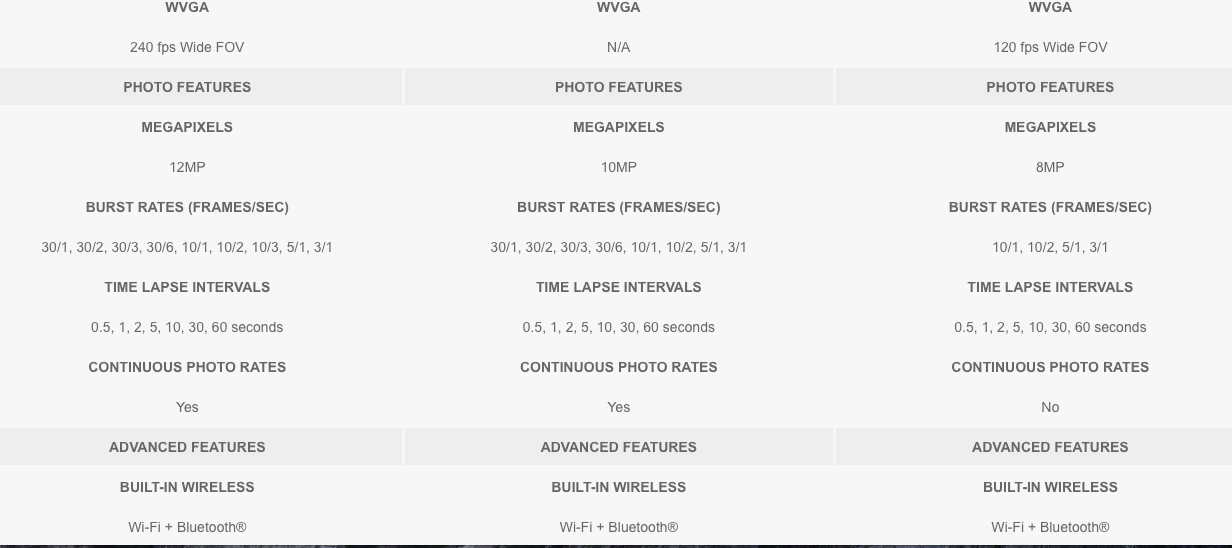Click the ADVANCED FEATURES header in left column
This screenshot has height=548, width=1232.
click(187, 447)
